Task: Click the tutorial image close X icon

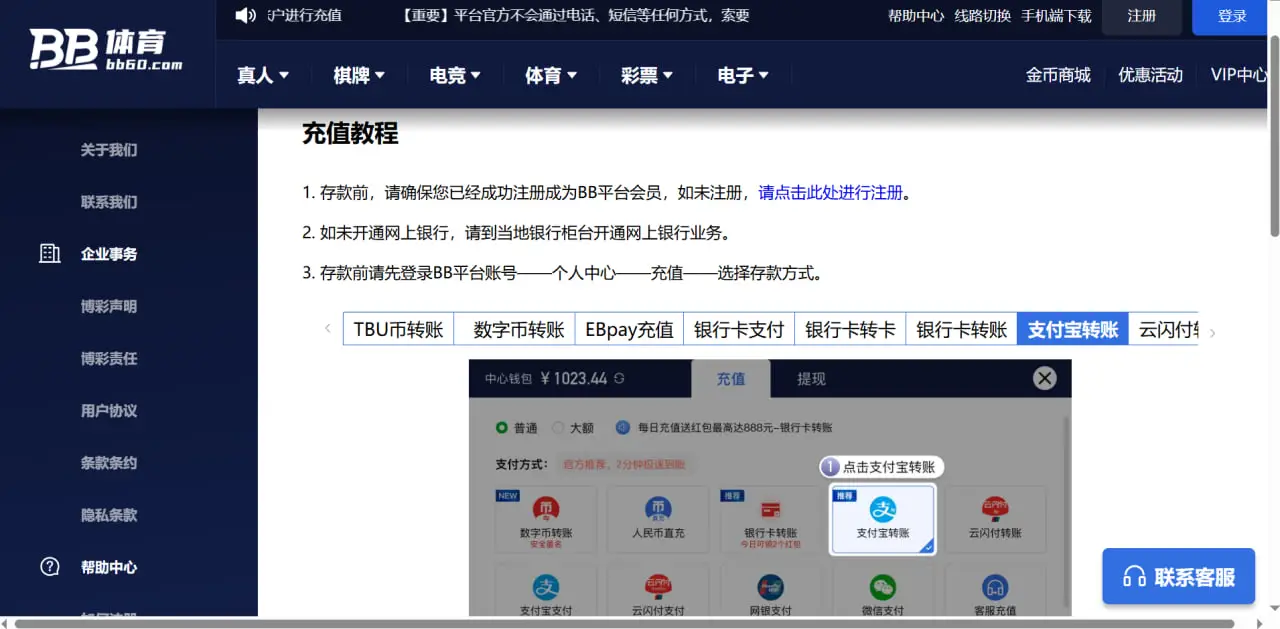Action: (1045, 378)
